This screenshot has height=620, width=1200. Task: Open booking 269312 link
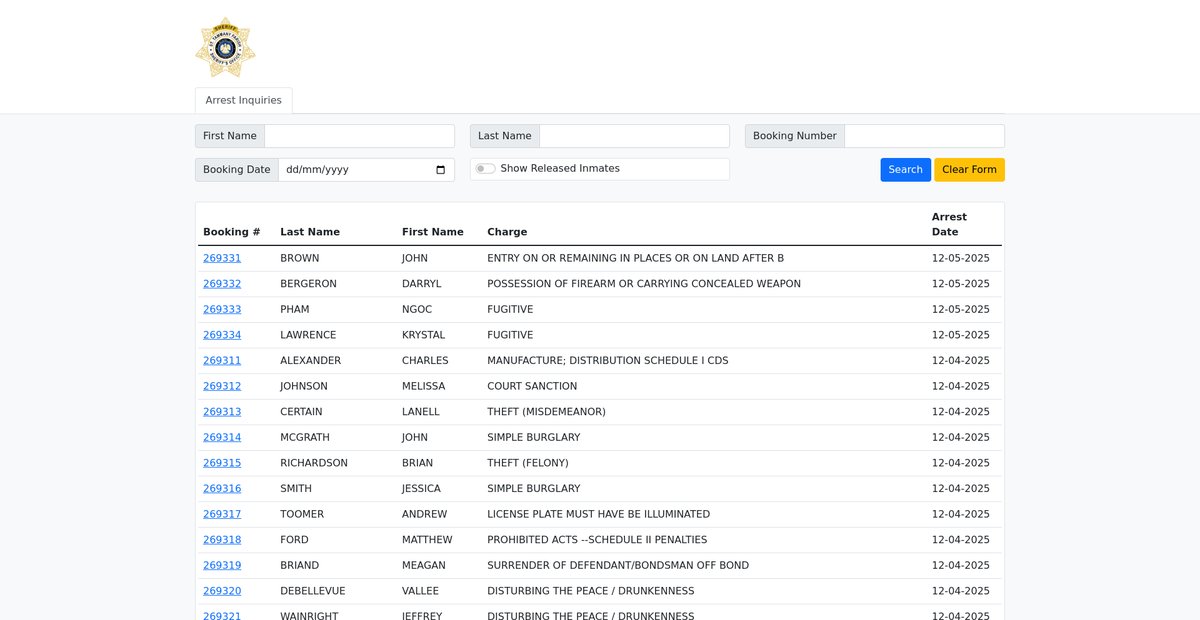click(x=222, y=386)
